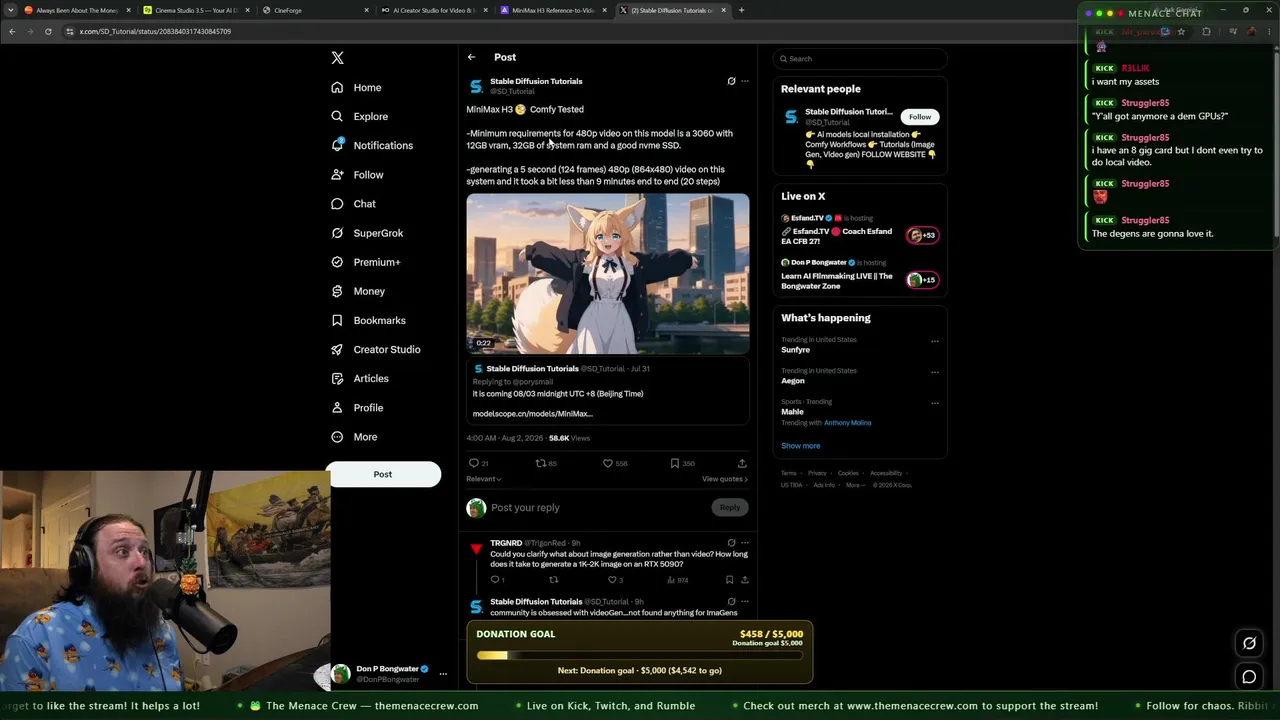Image resolution: width=1280 pixels, height=720 pixels.
Task: Reload the page in the browser toolbar
Action: click(48, 31)
